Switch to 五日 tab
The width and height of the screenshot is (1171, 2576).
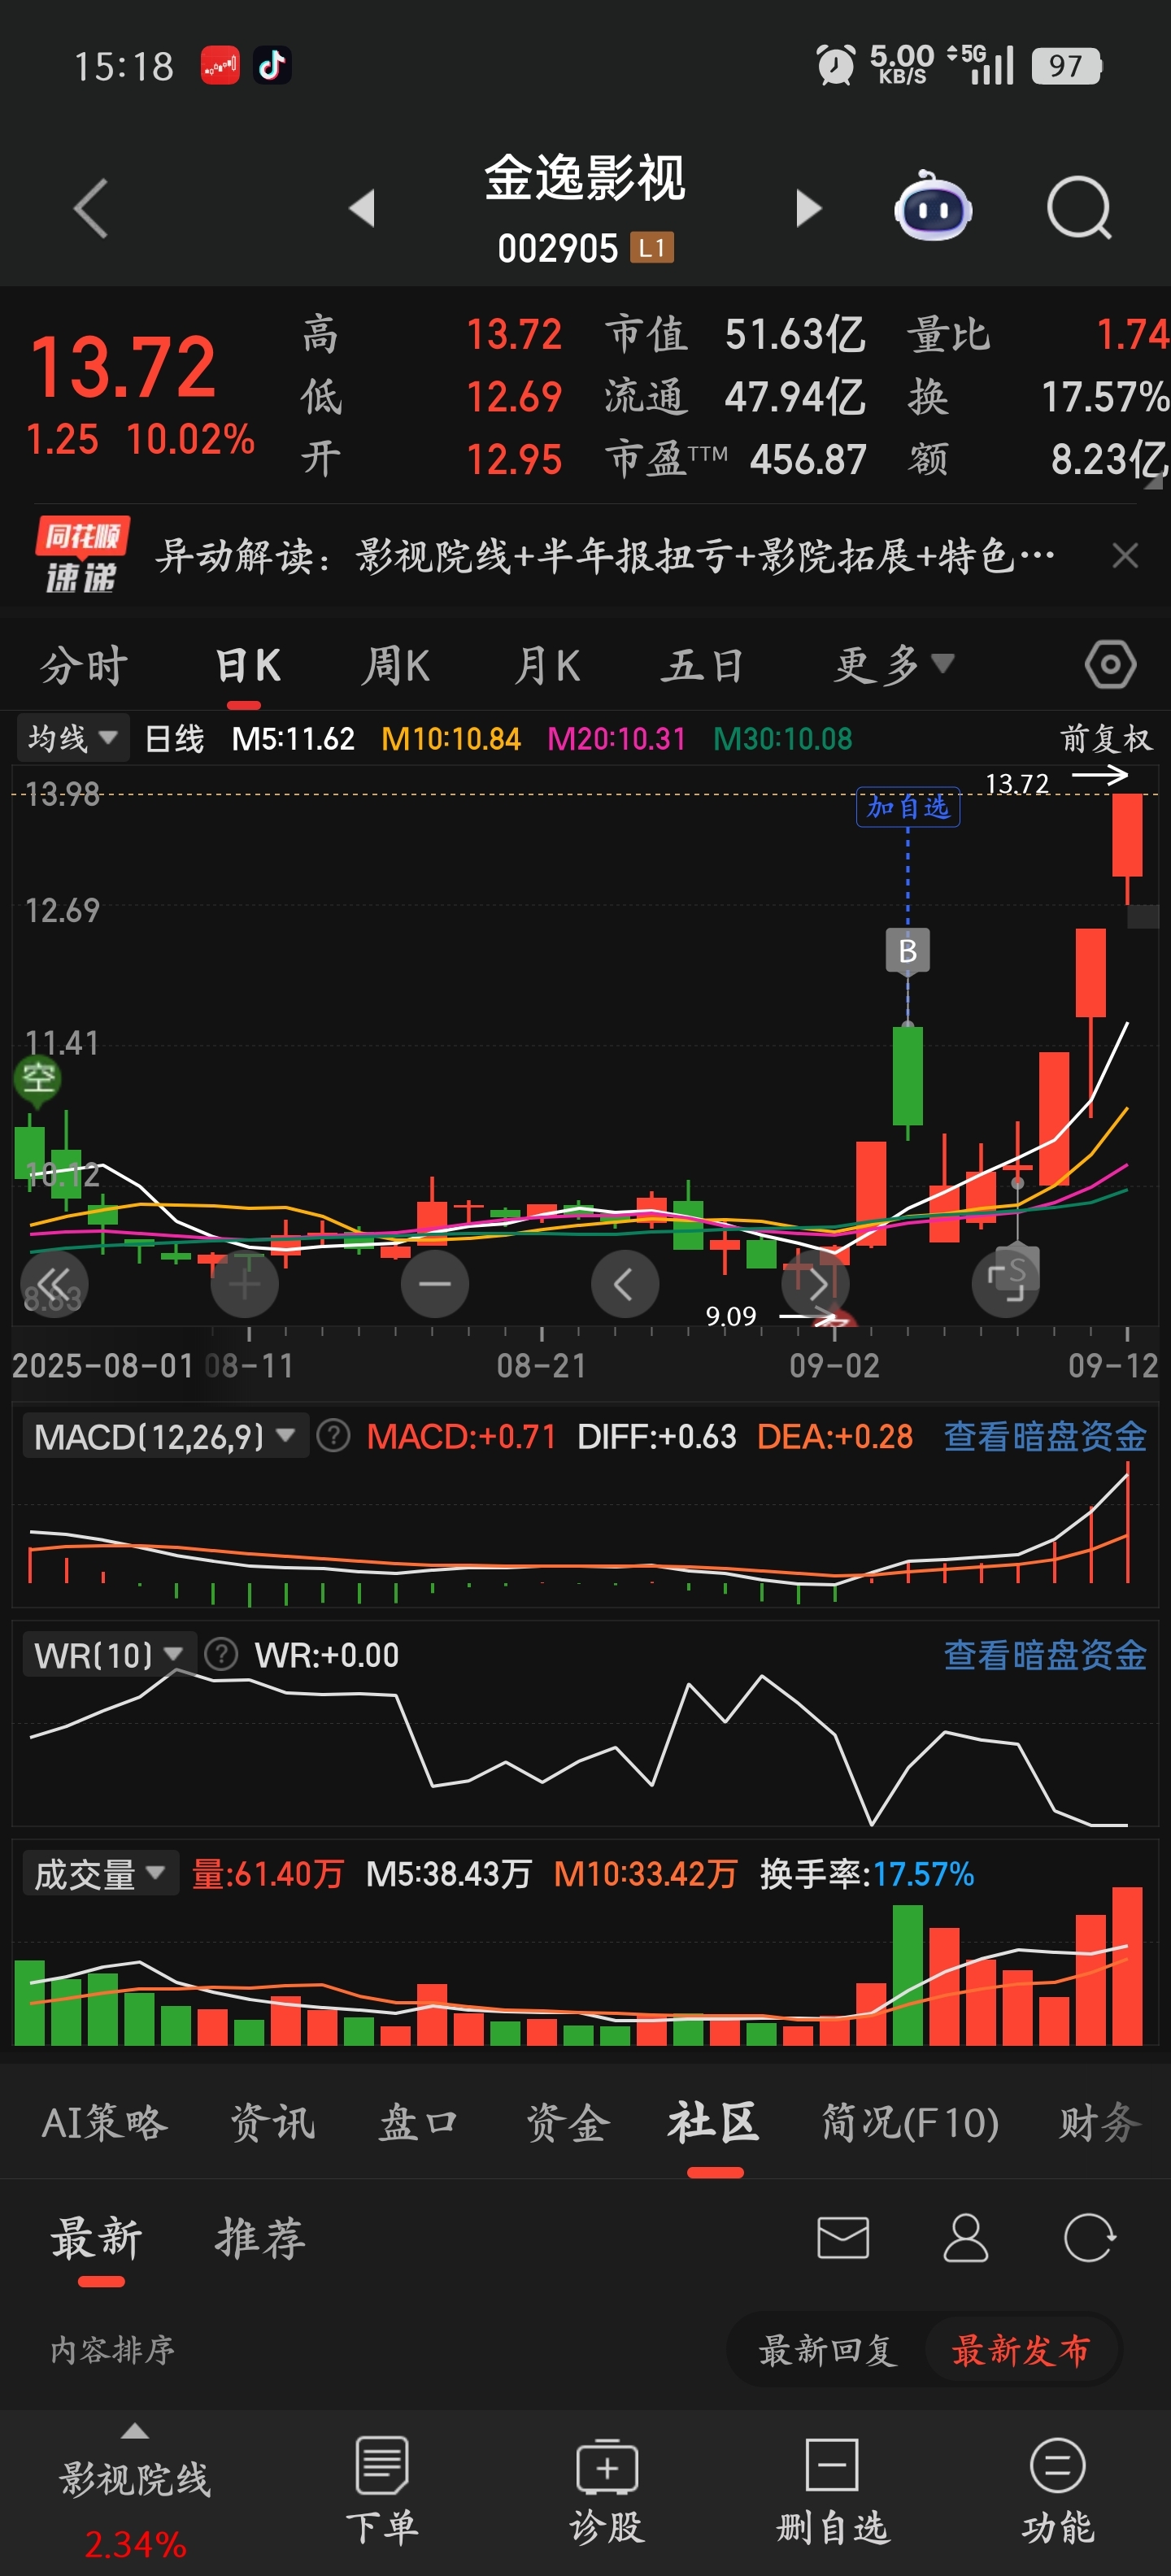(x=702, y=665)
